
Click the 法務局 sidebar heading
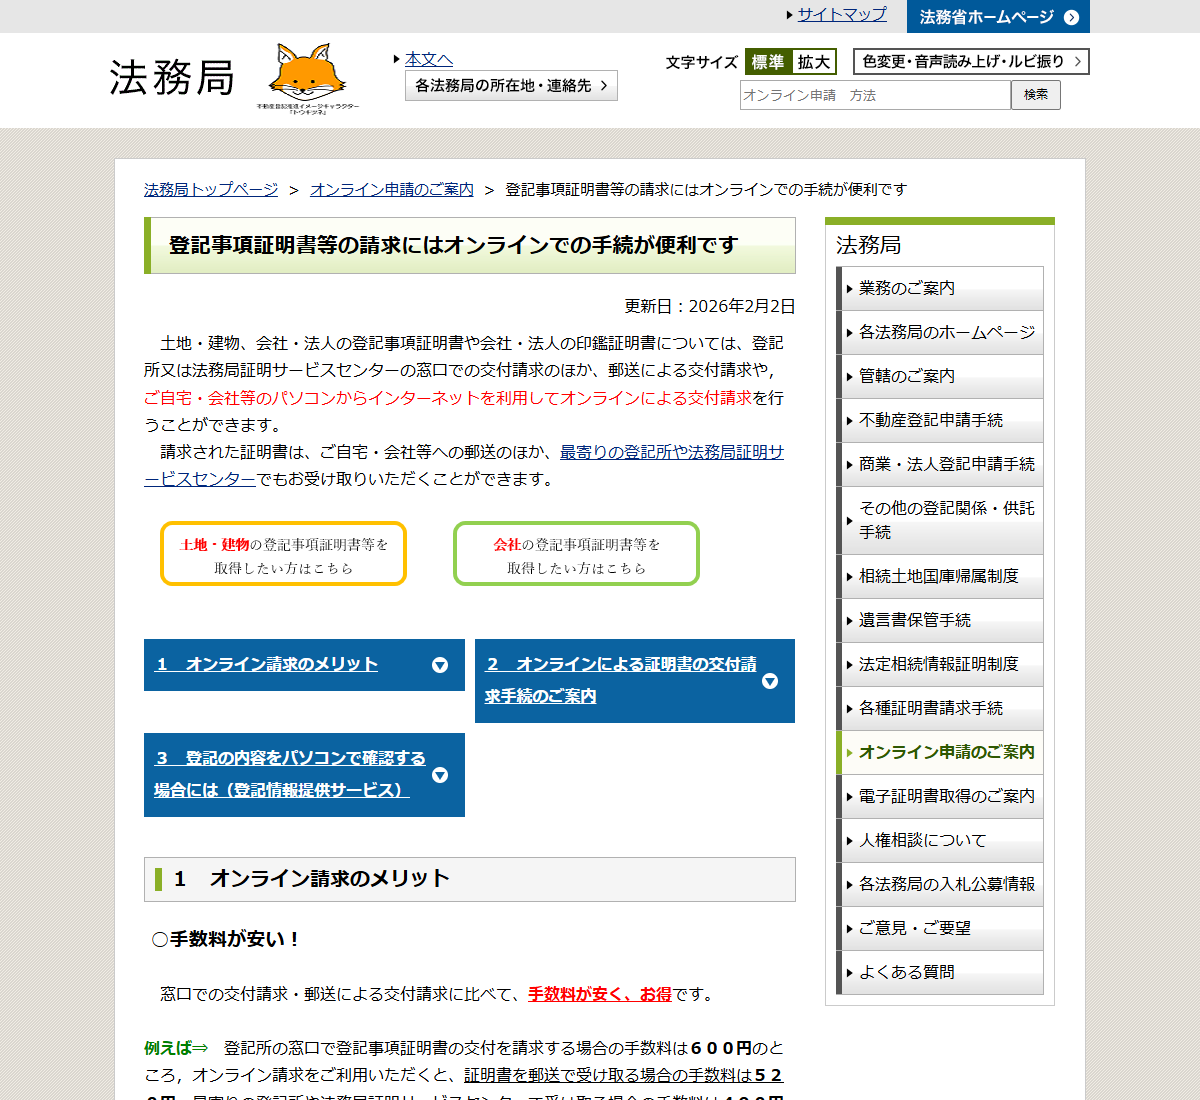click(868, 245)
